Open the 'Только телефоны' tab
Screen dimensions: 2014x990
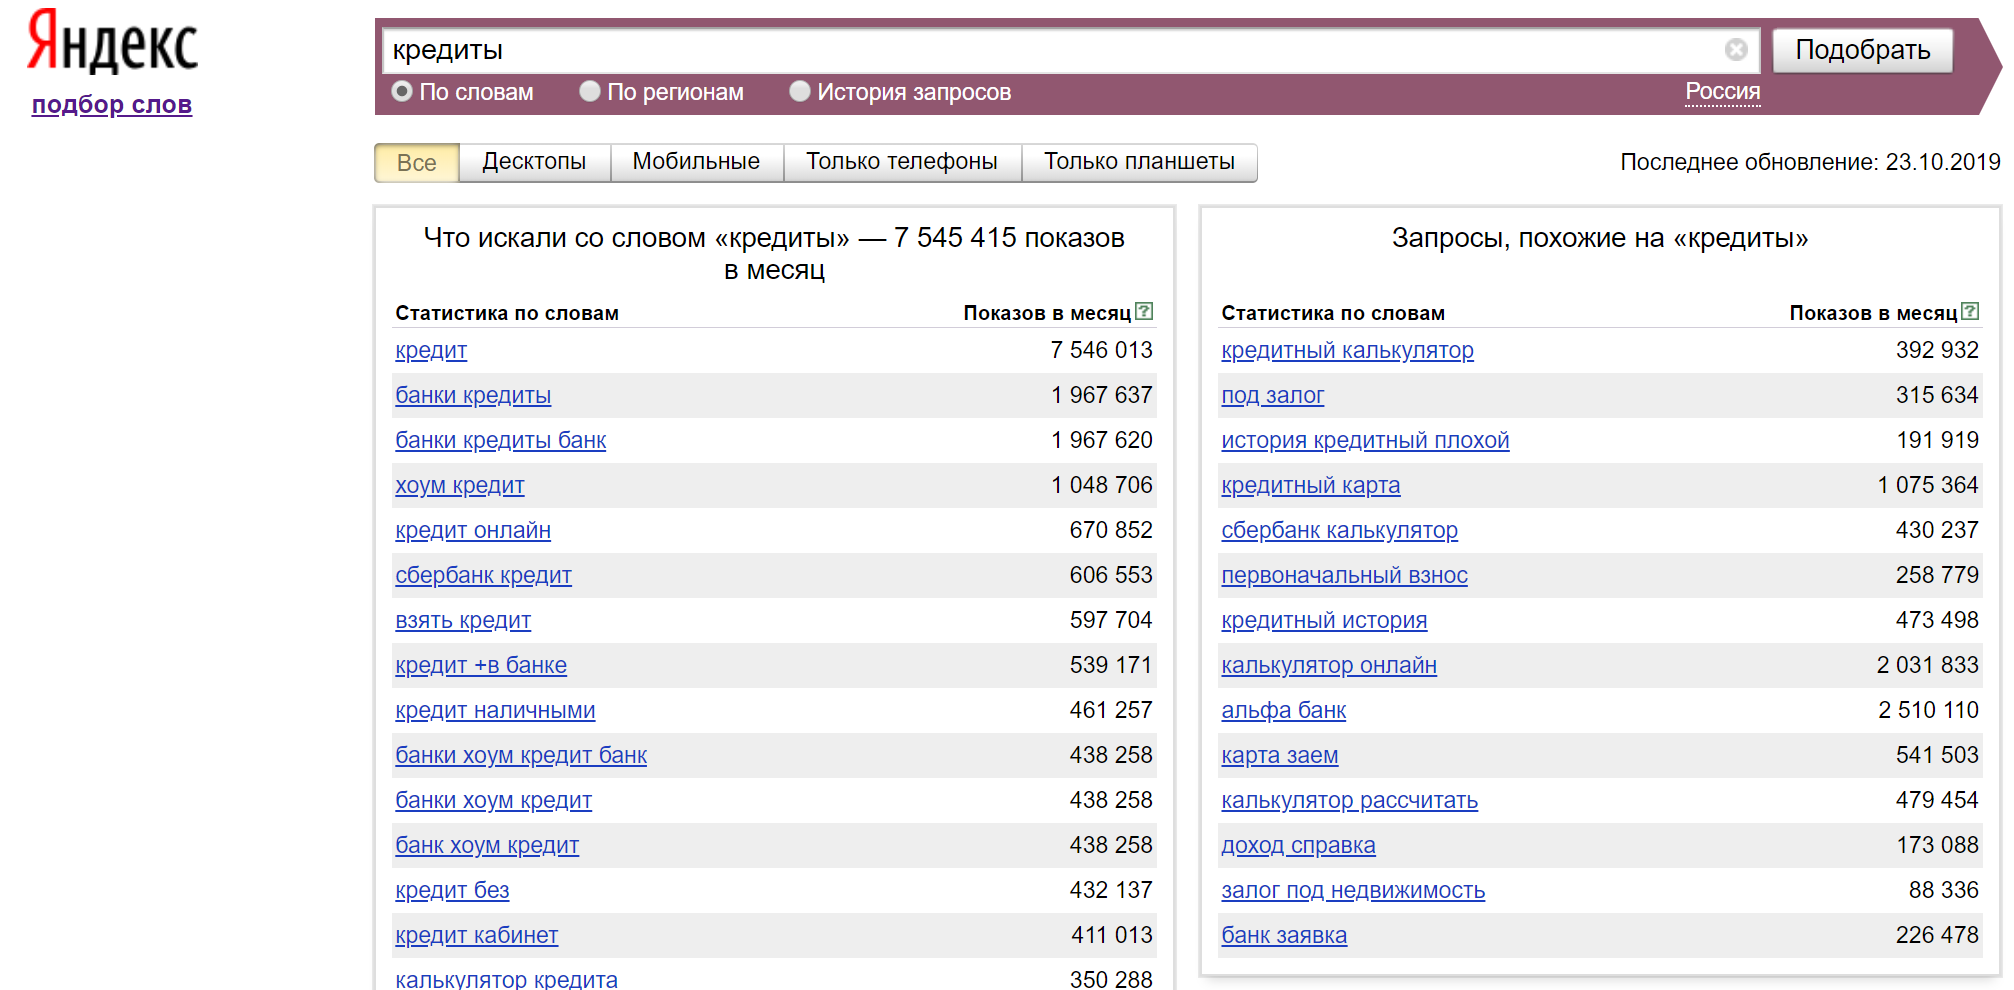pos(901,162)
